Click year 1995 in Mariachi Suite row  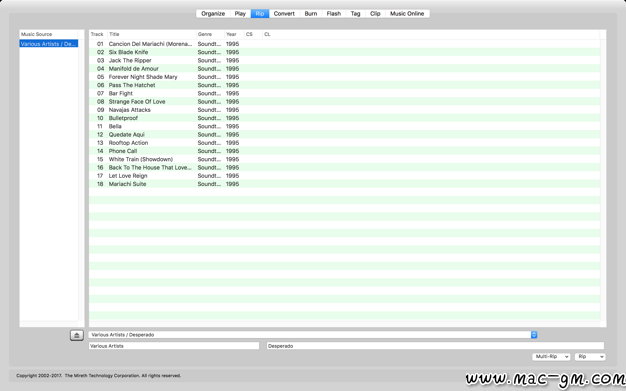[x=232, y=184]
